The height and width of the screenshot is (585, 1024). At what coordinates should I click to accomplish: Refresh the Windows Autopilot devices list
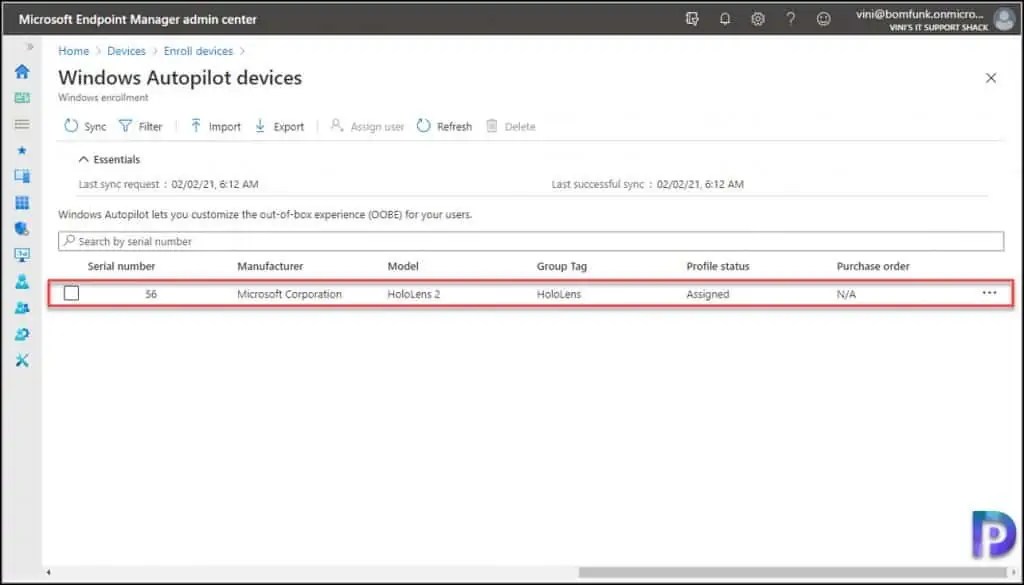click(443, 126)
